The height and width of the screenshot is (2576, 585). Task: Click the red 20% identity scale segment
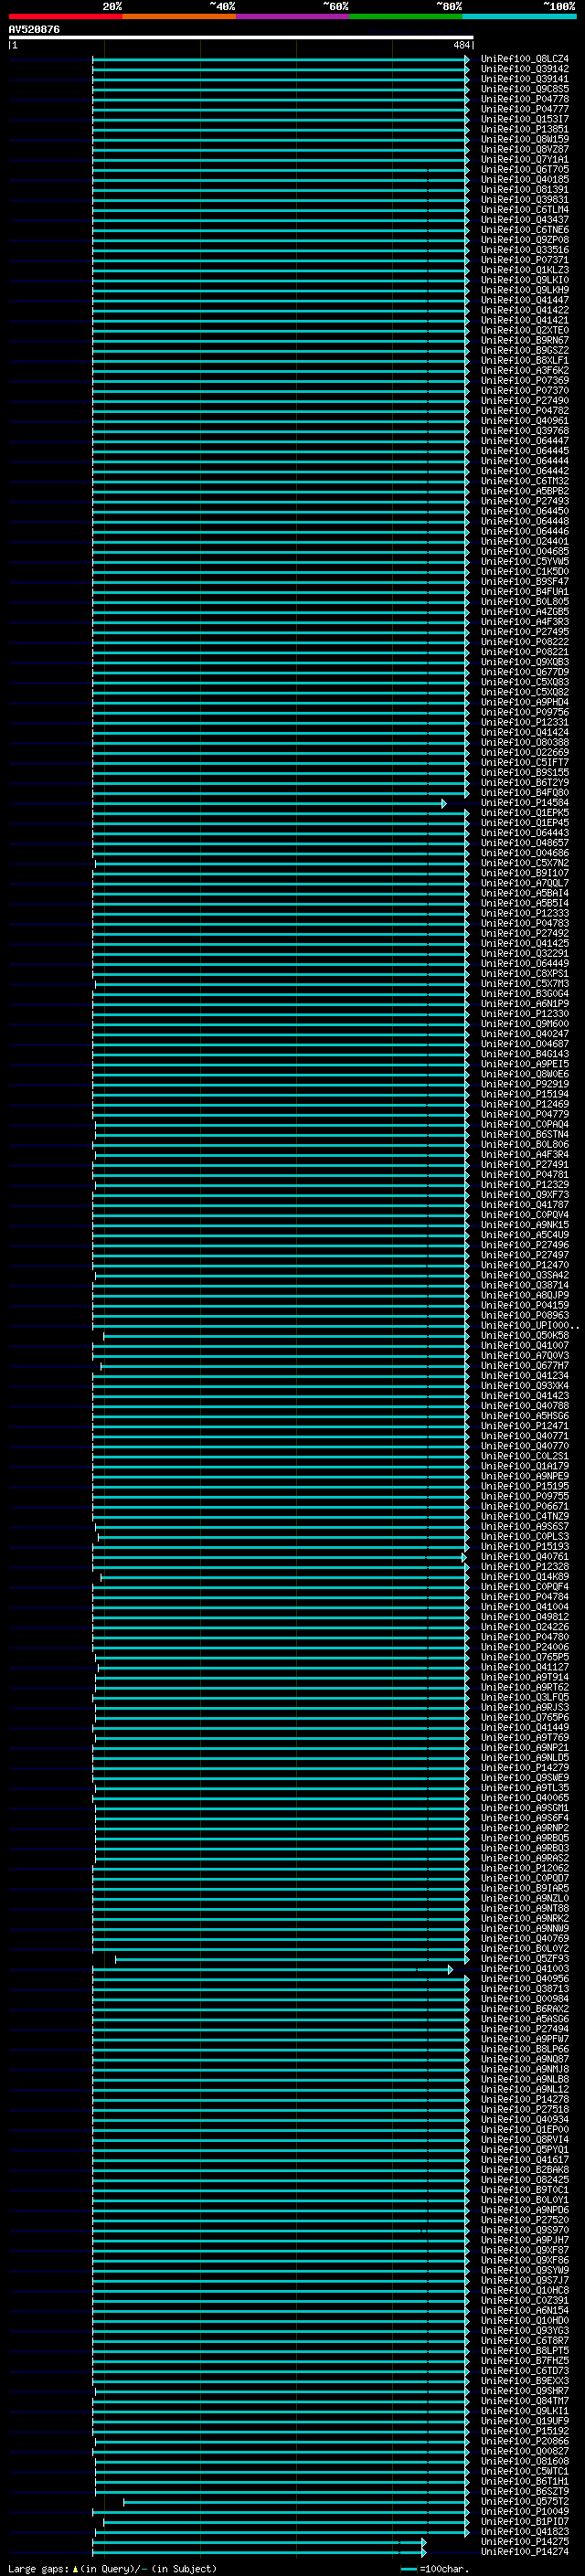pos(65,17)
